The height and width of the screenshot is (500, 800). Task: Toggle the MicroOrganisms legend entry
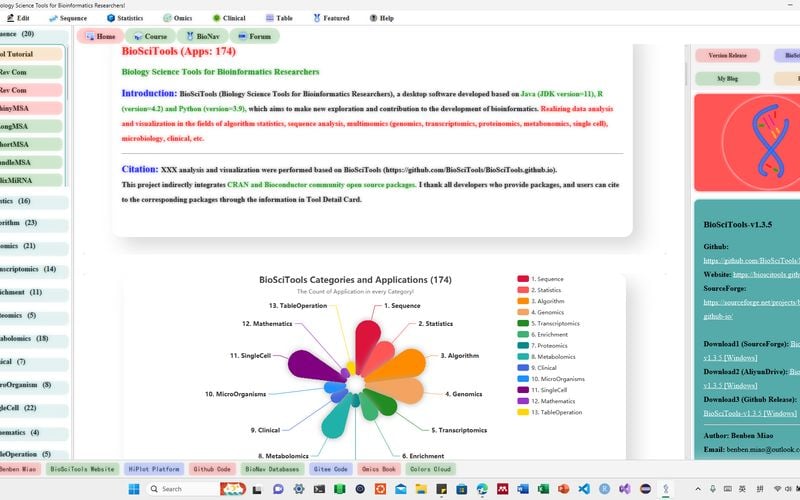pos(551,379)
